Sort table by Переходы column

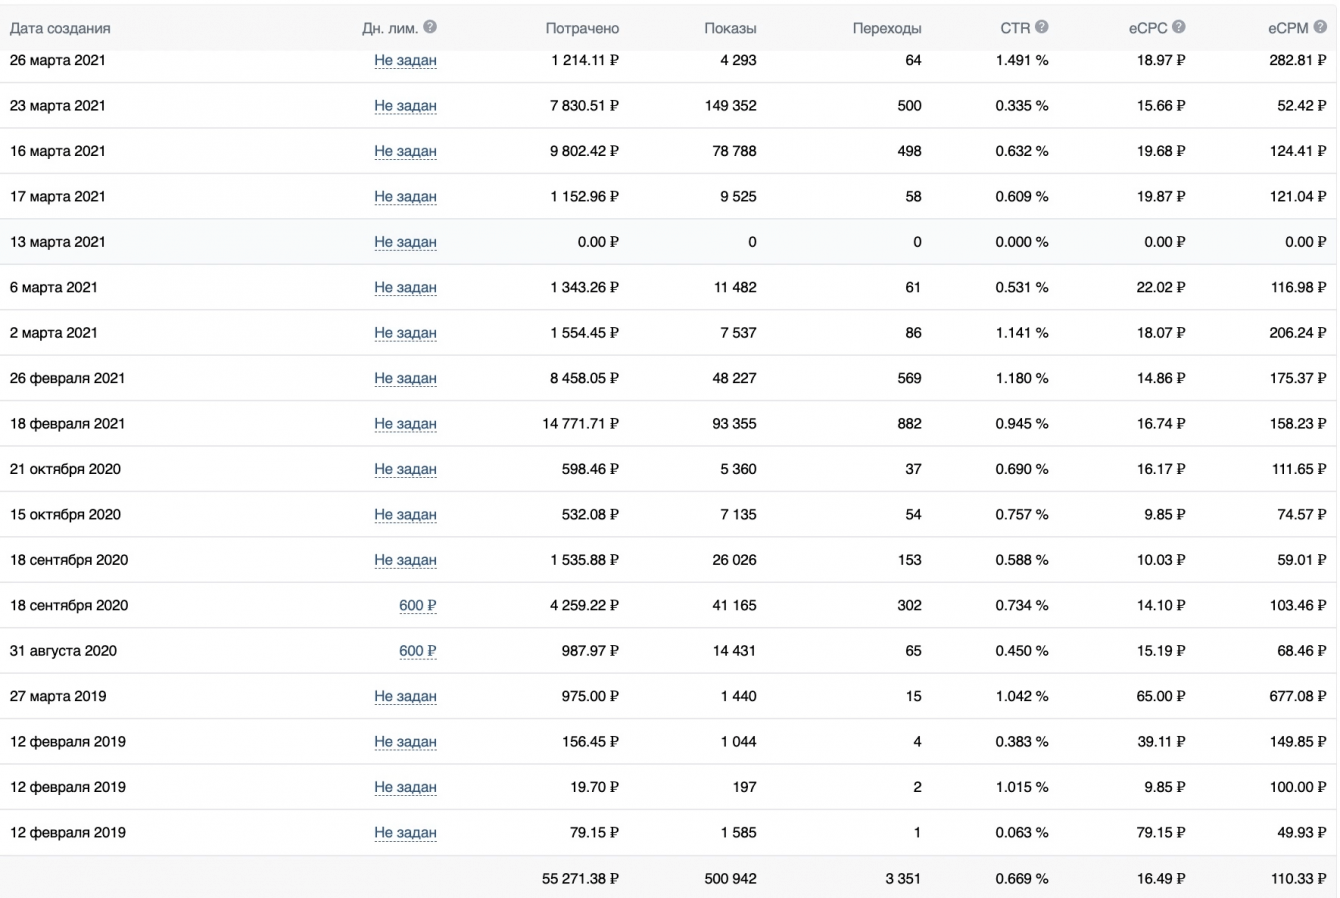[x=887, y=29]
